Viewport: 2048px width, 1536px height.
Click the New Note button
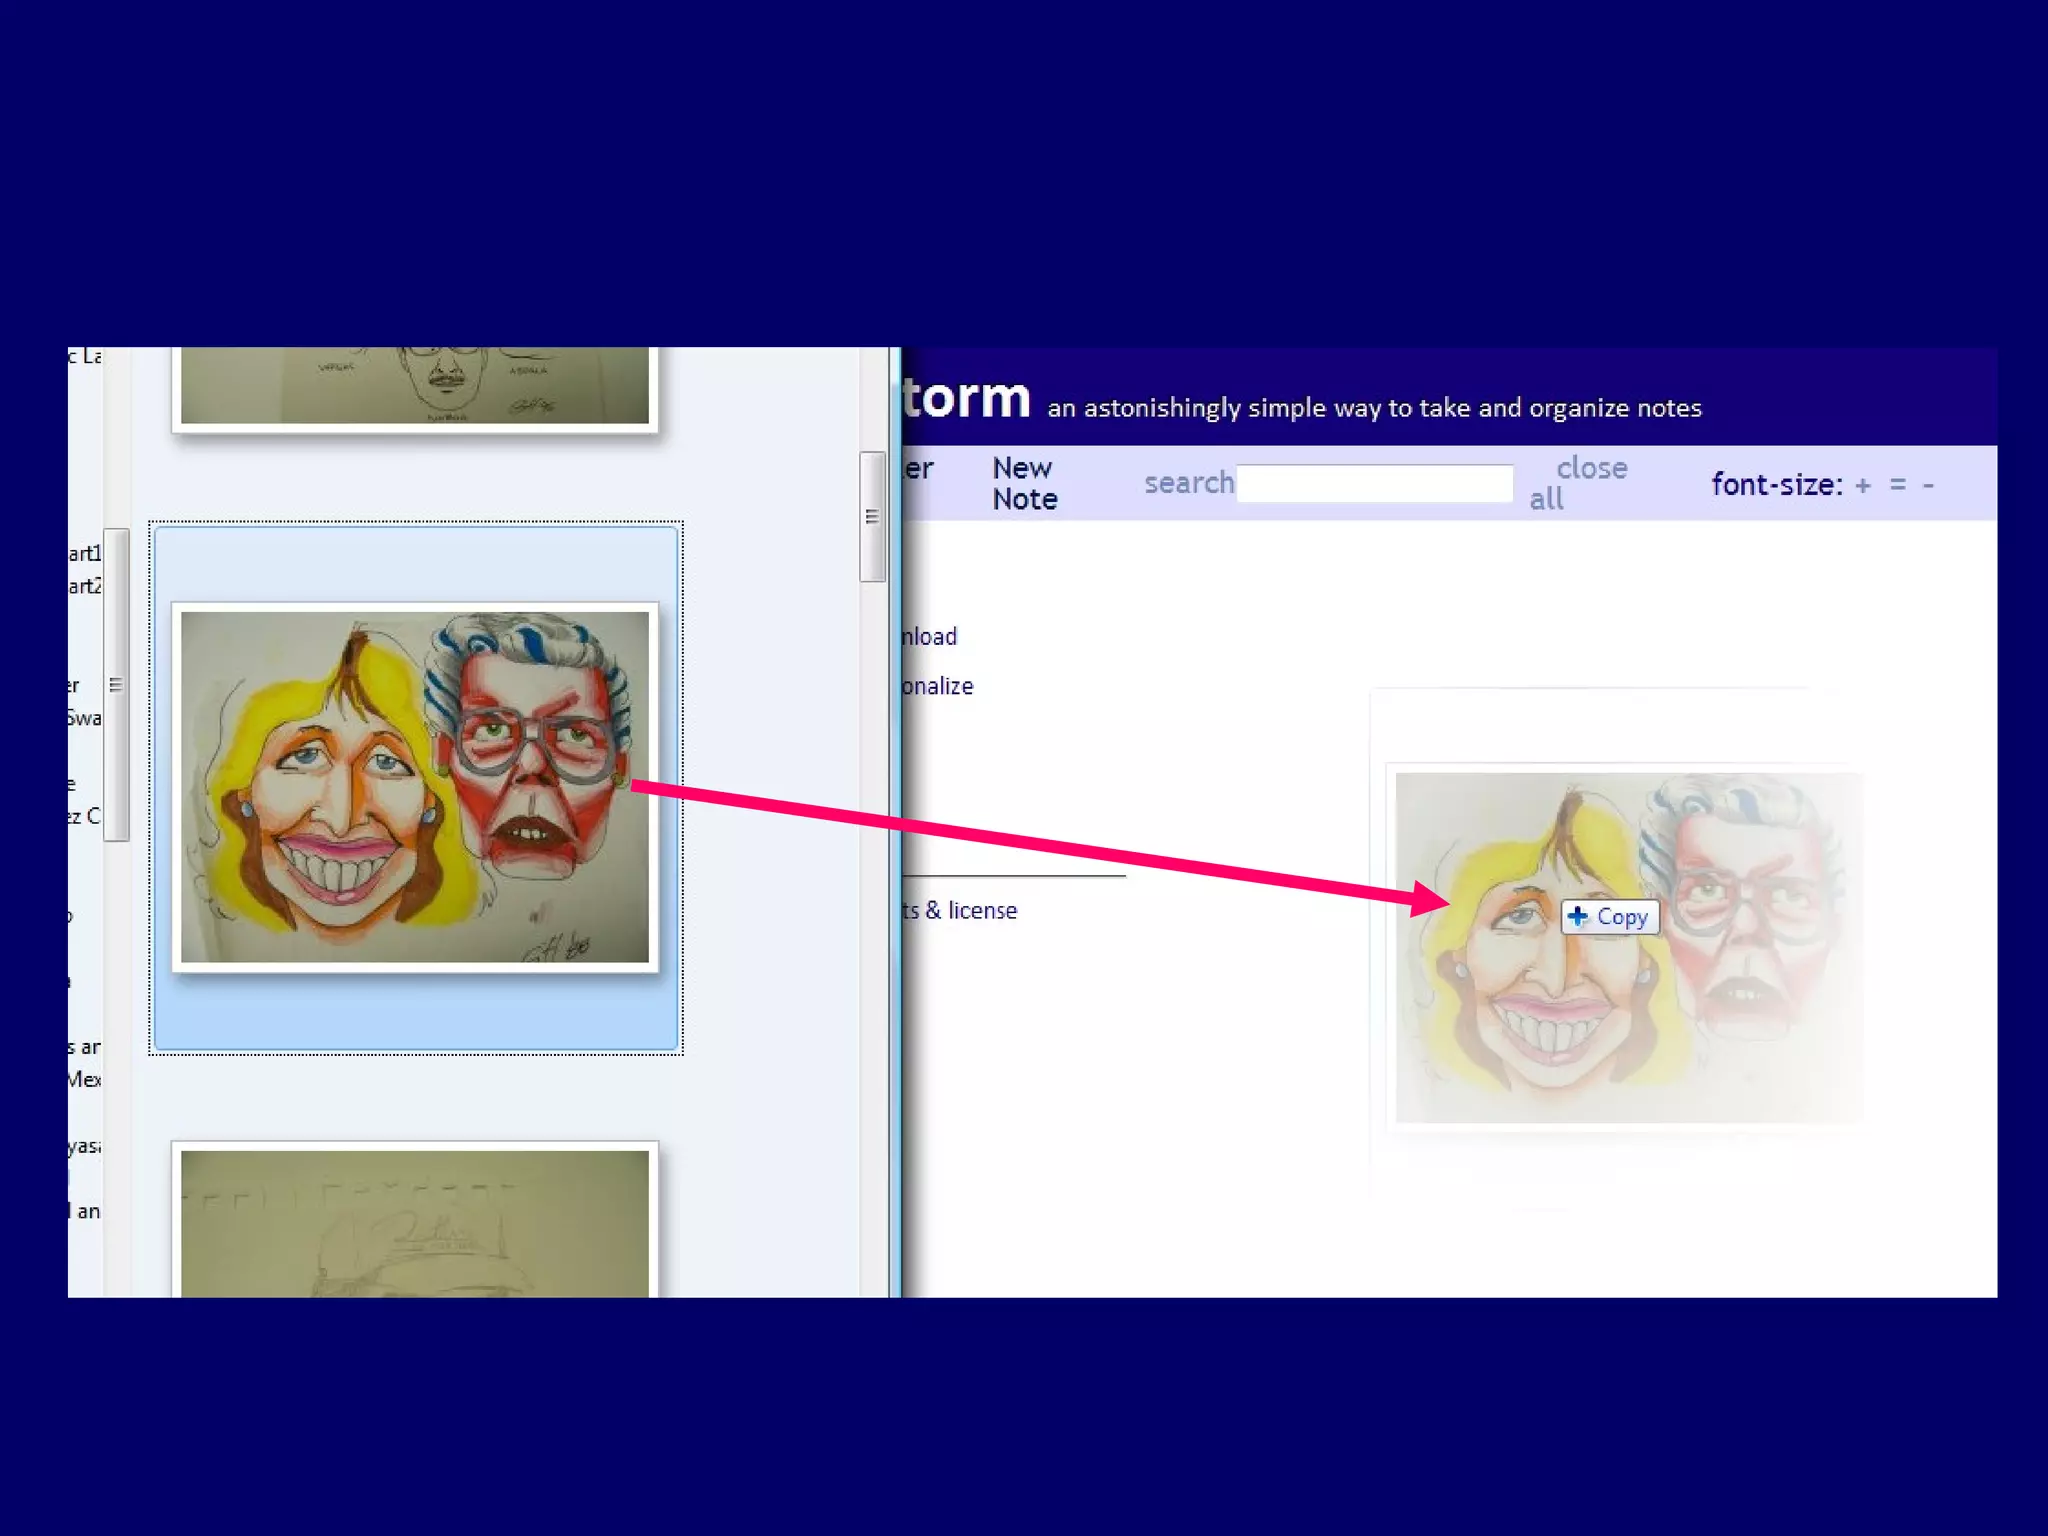point(1024,483)
